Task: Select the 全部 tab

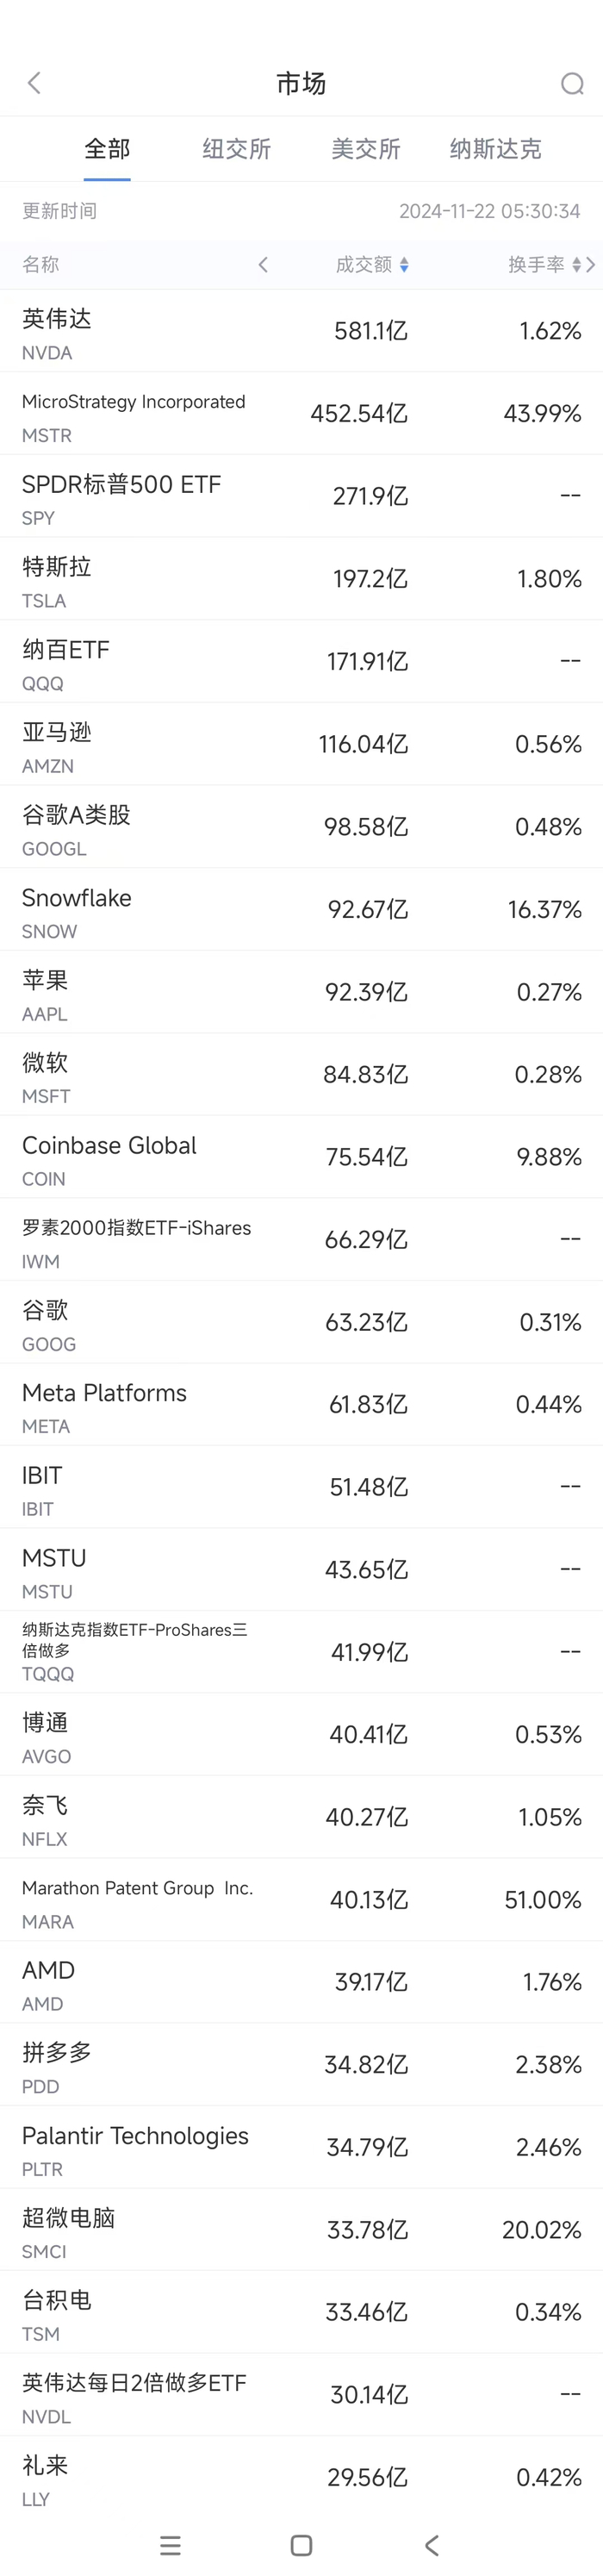Action: point(107,150)
